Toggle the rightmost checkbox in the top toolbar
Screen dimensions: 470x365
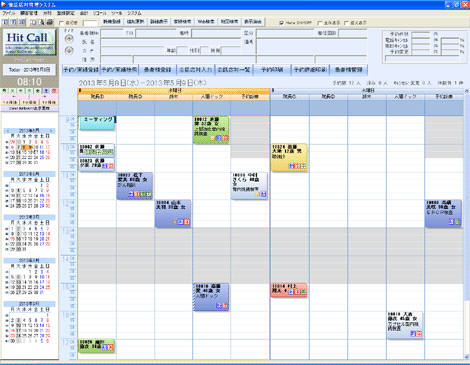click(x=346, y=23)
